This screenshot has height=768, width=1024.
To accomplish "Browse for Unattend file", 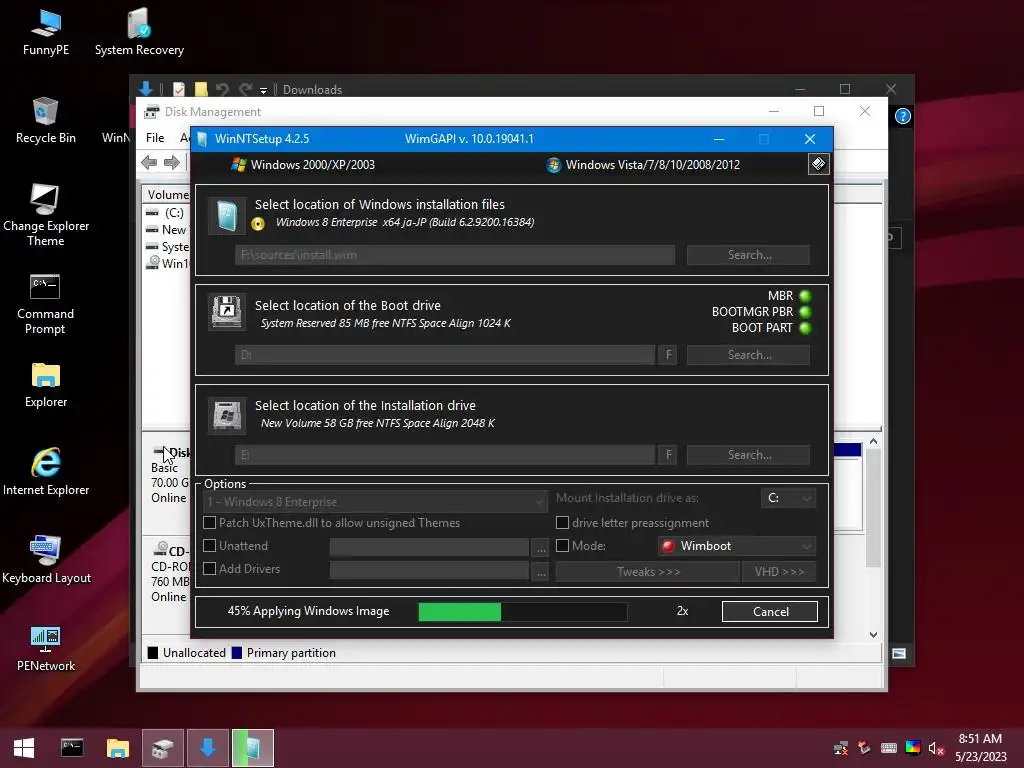I will tap(541, 547).
